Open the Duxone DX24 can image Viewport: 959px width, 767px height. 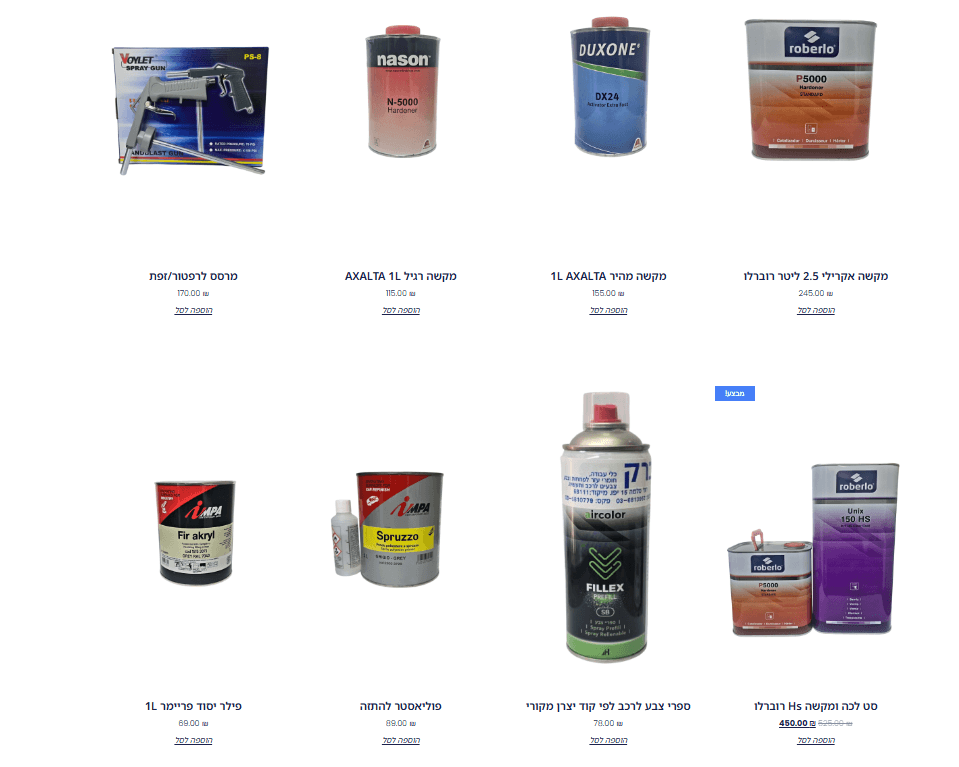point(609,86)
